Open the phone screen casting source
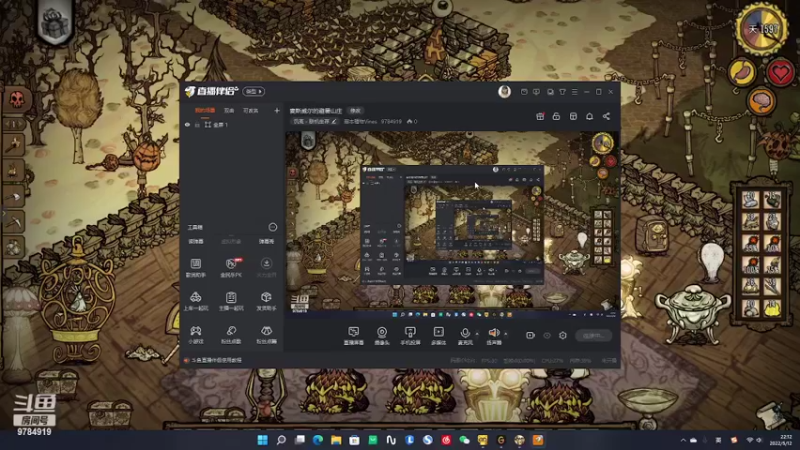Viewport: 800px width, 450px height. pos(410,336)
